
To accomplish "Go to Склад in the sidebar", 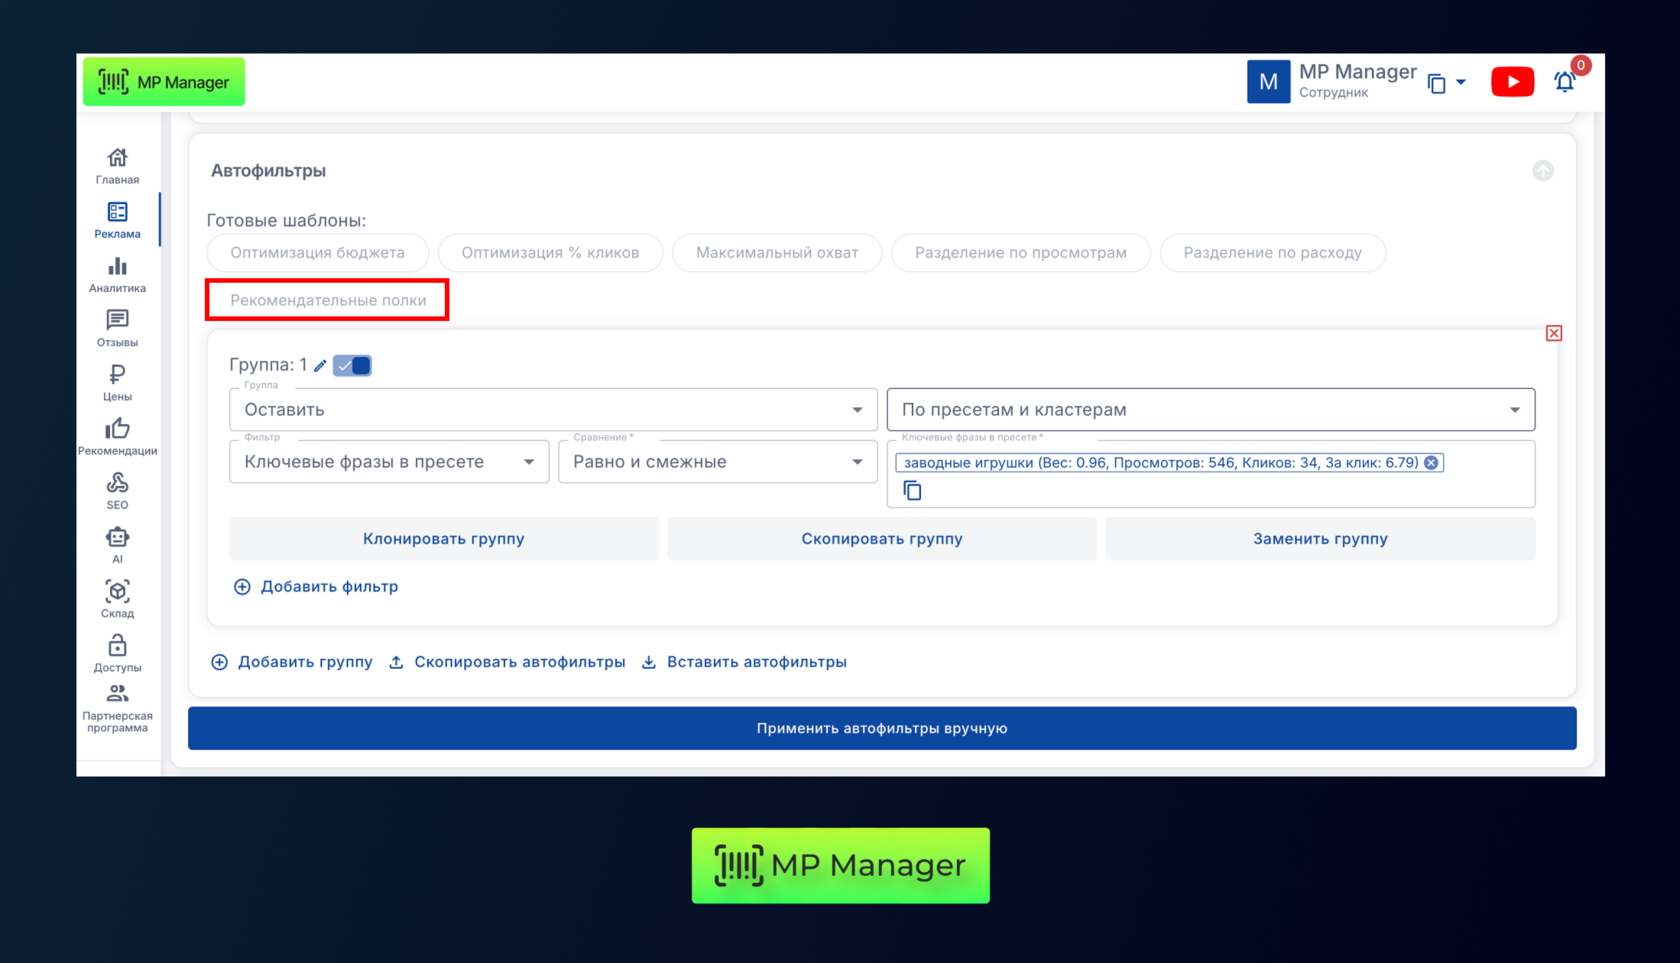I will point(117,598).
